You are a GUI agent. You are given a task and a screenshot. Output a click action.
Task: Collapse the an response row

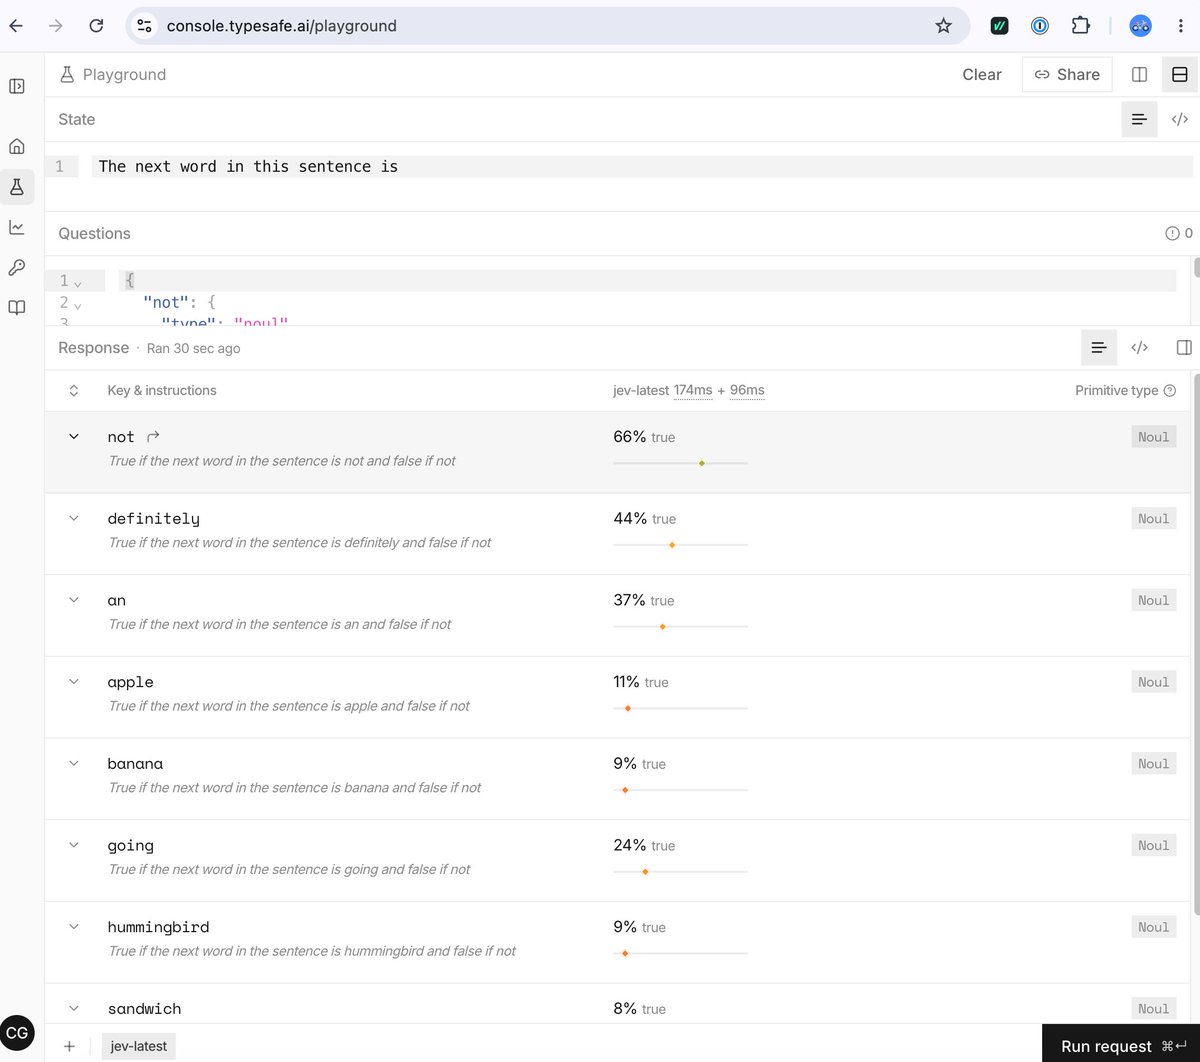[73, 600]
